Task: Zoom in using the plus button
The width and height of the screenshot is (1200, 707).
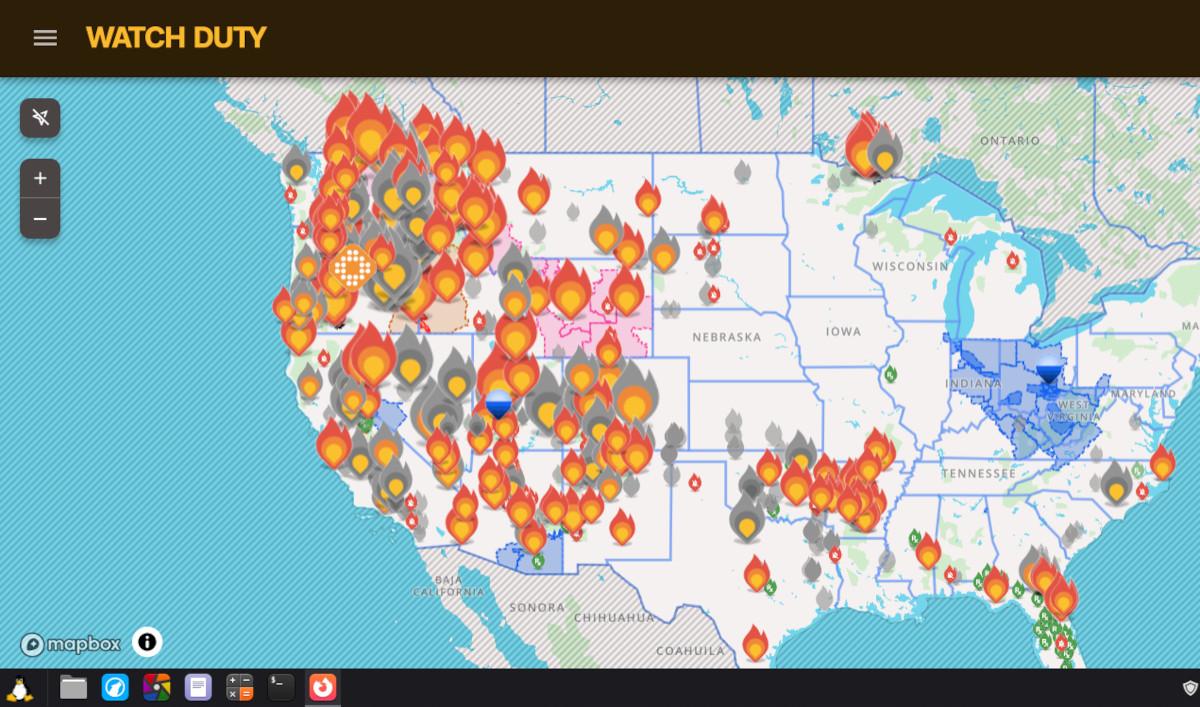Action: pos(40,178)
